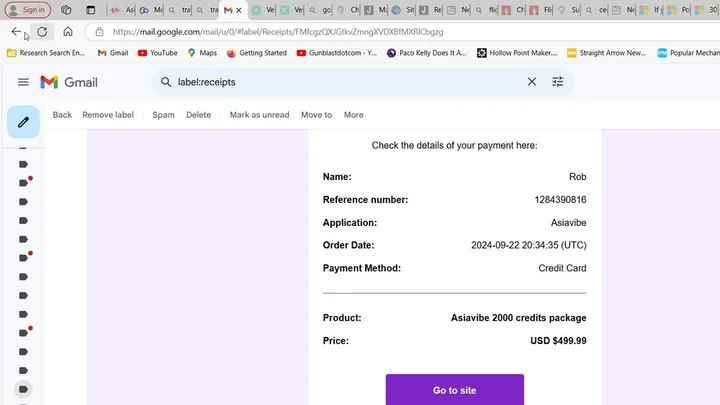The height and width of the screenshot is (405, 720).
Task: Click the browser back arrow
Action: pyautogui.click(x=16, y=31)
